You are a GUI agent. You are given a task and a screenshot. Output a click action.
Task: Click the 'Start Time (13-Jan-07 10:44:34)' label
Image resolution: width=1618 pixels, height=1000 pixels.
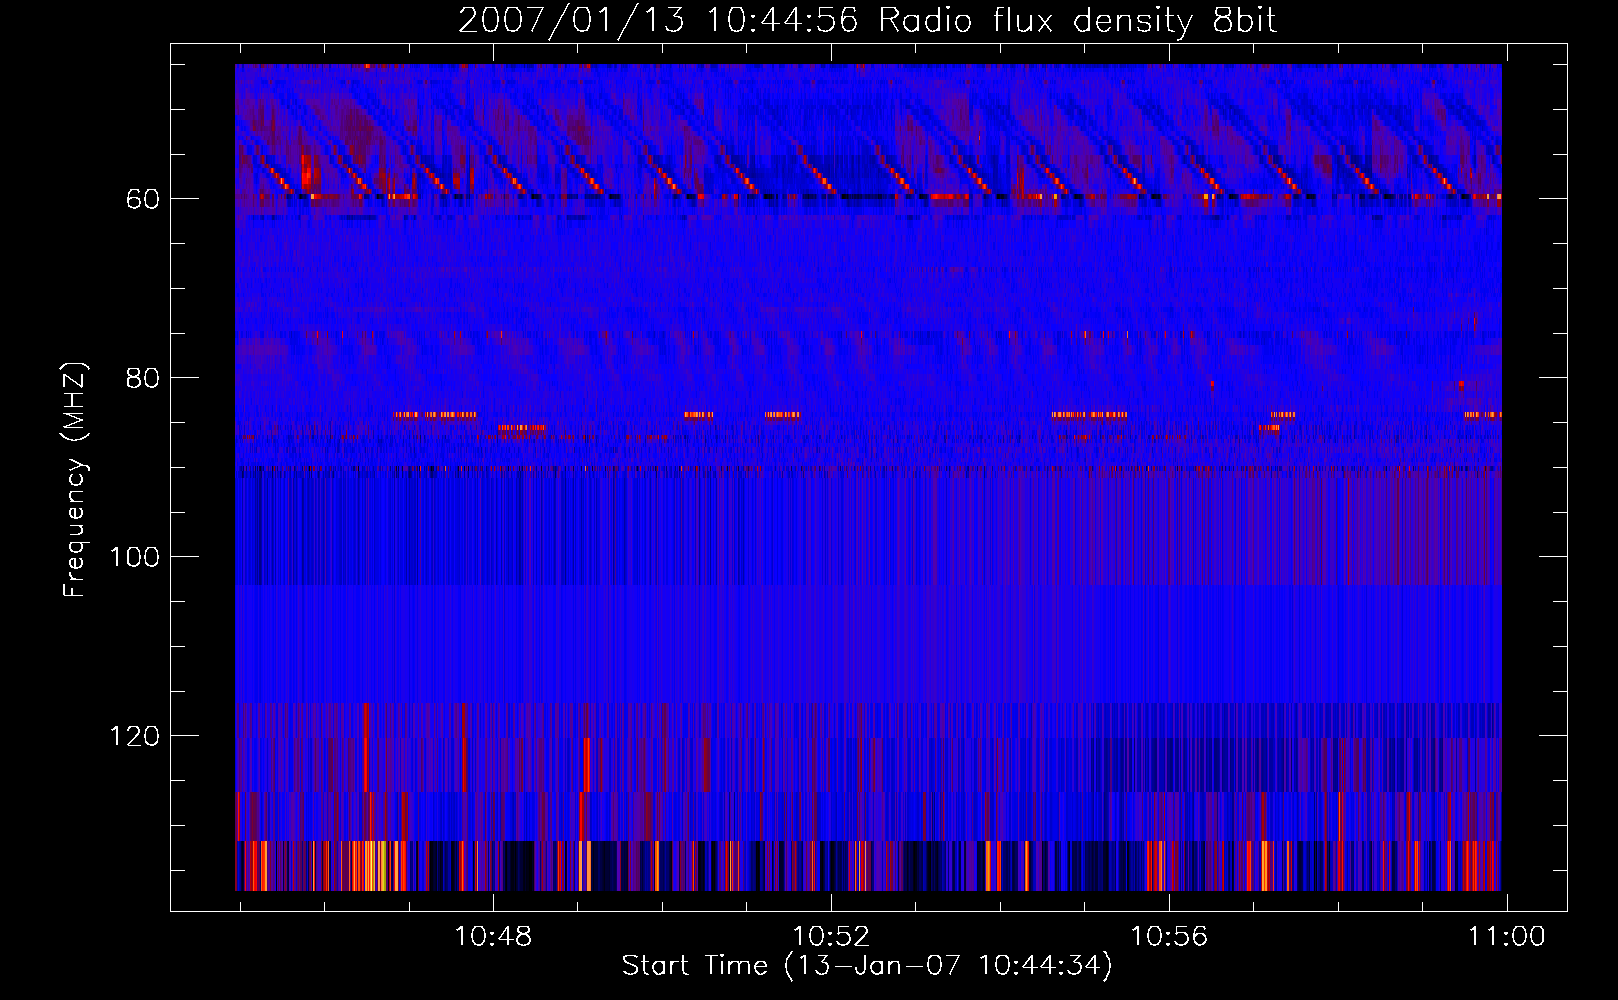coord(867,966)
